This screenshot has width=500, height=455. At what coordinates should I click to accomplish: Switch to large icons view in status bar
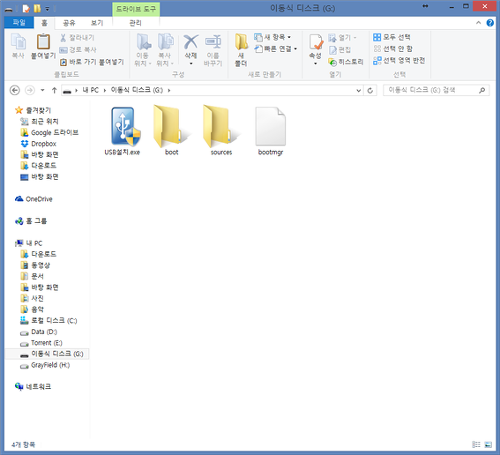click(x=488, y=444)
